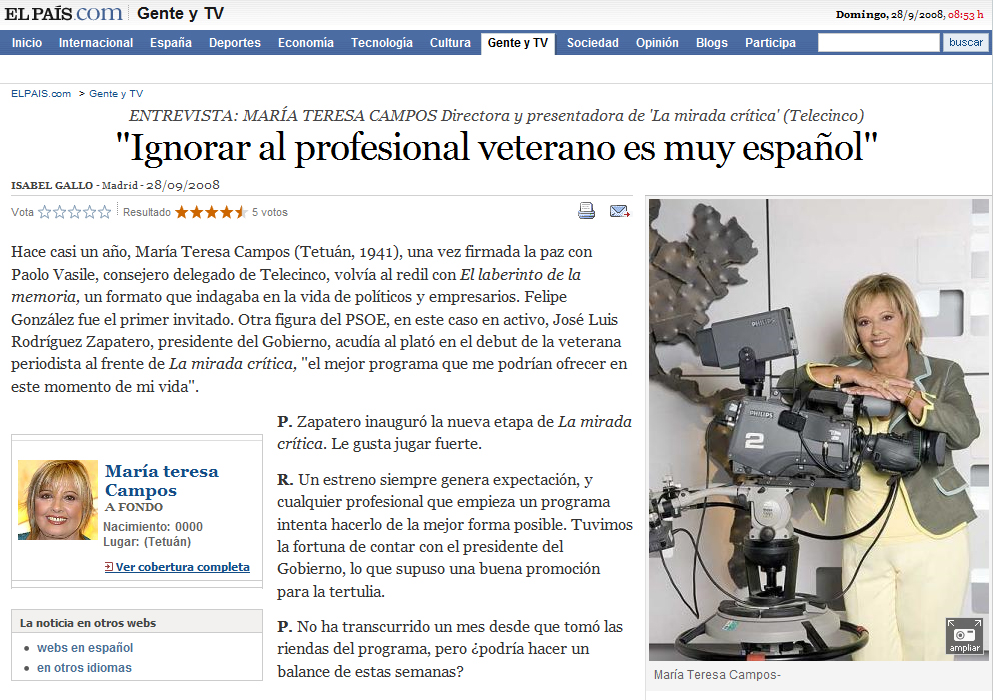The height and width of the screenshot is (700, 993).
Task: Rate article with the first vote star
Action: point(44,212)
